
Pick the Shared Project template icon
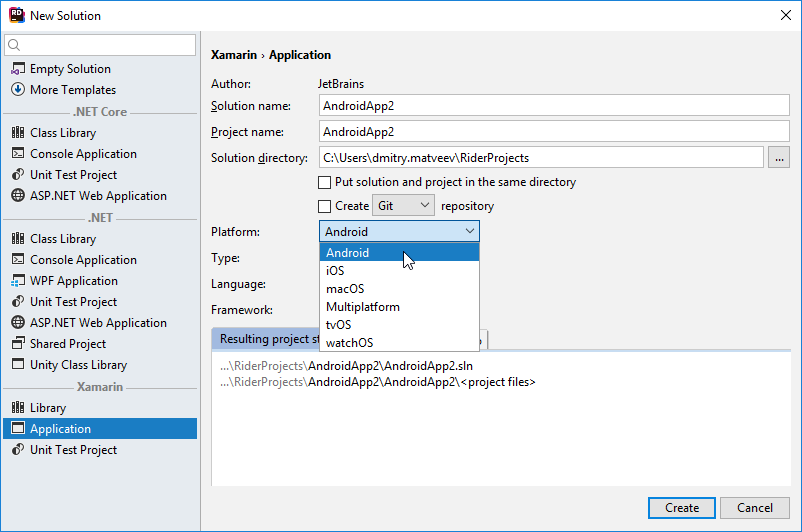point(17,344)
